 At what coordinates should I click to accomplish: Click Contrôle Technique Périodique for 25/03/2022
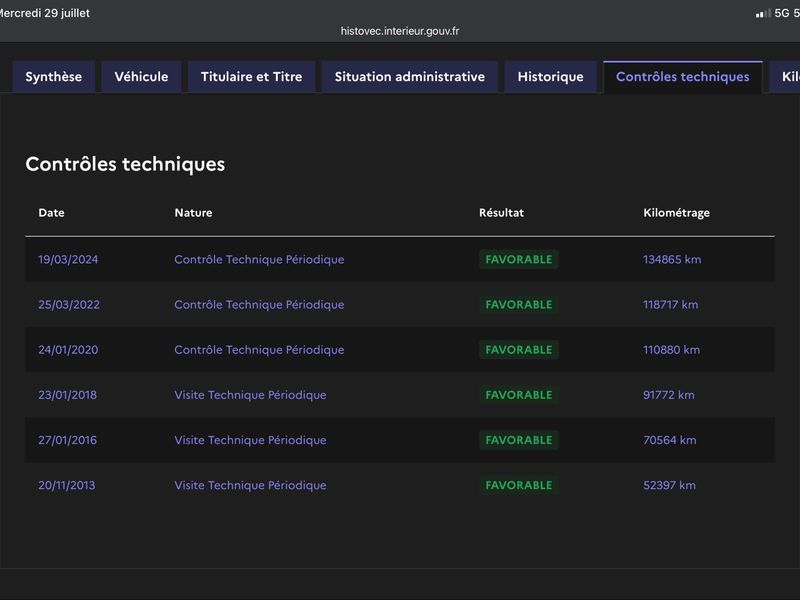[259, 305]
